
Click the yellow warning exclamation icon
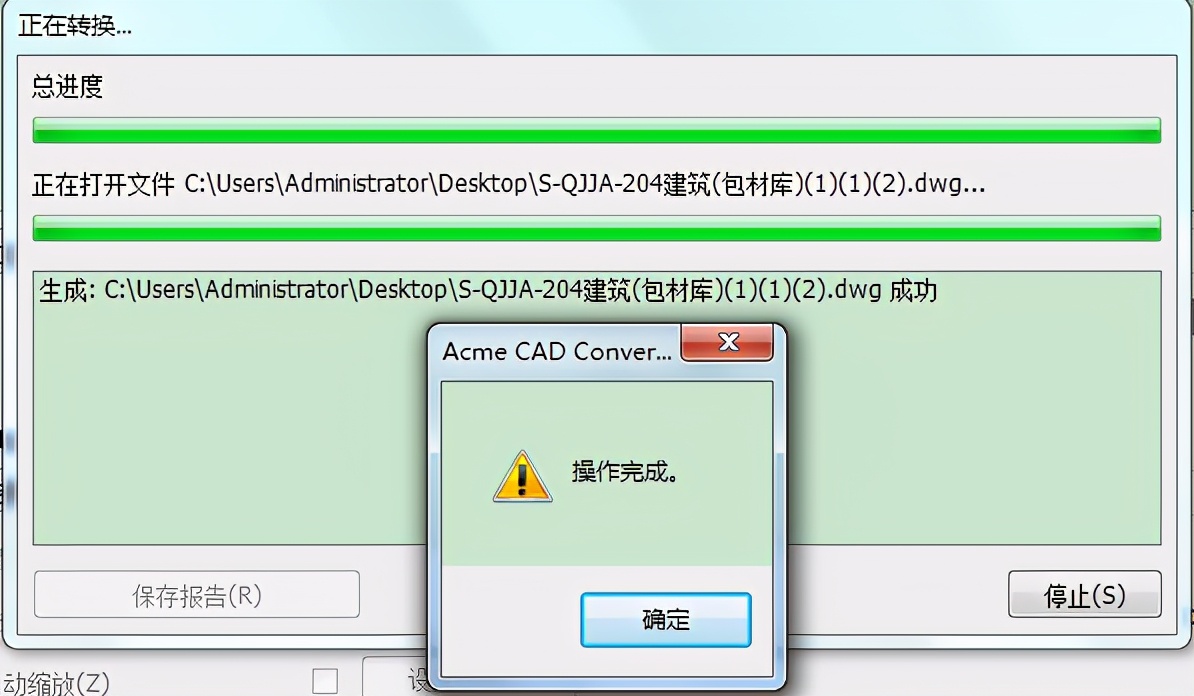click(522, 477)
